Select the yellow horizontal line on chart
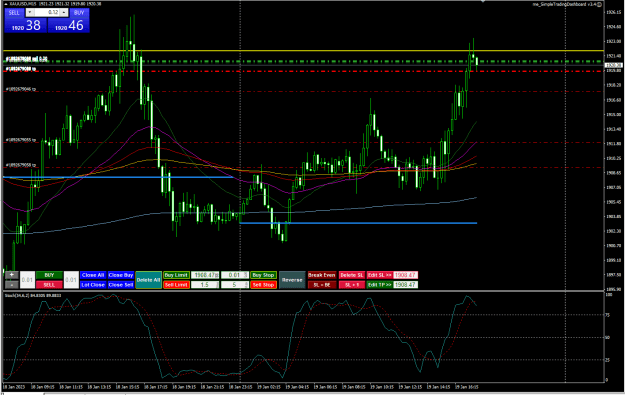This screenshot has width=625, height=395. (x=303, y=51)
